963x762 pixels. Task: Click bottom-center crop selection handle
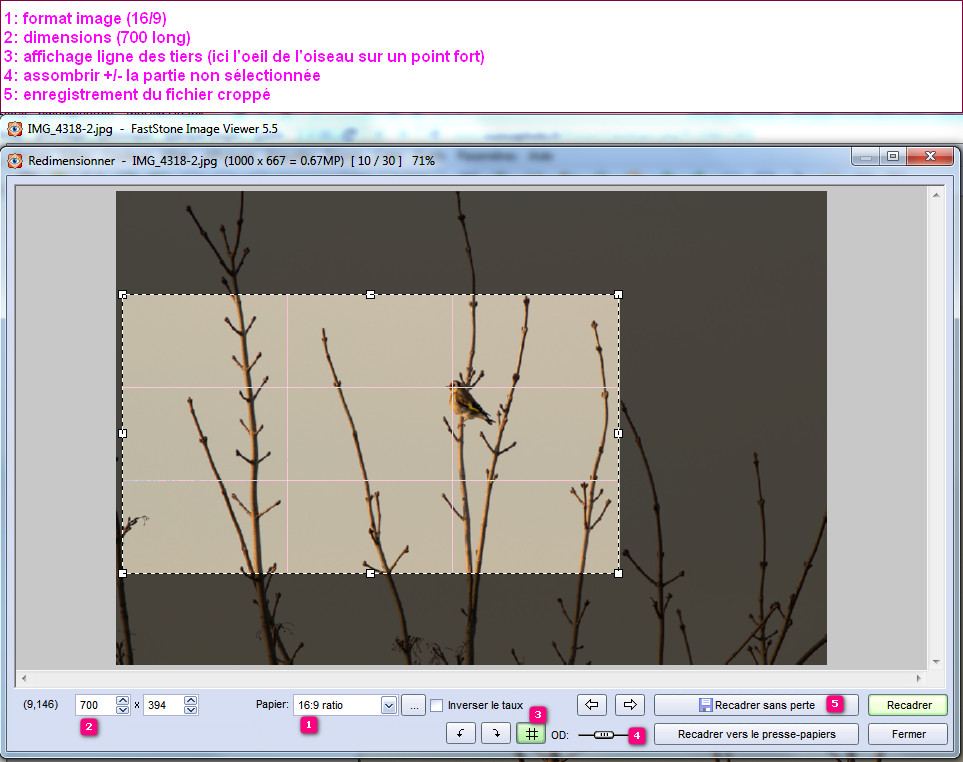coord(370,573)
